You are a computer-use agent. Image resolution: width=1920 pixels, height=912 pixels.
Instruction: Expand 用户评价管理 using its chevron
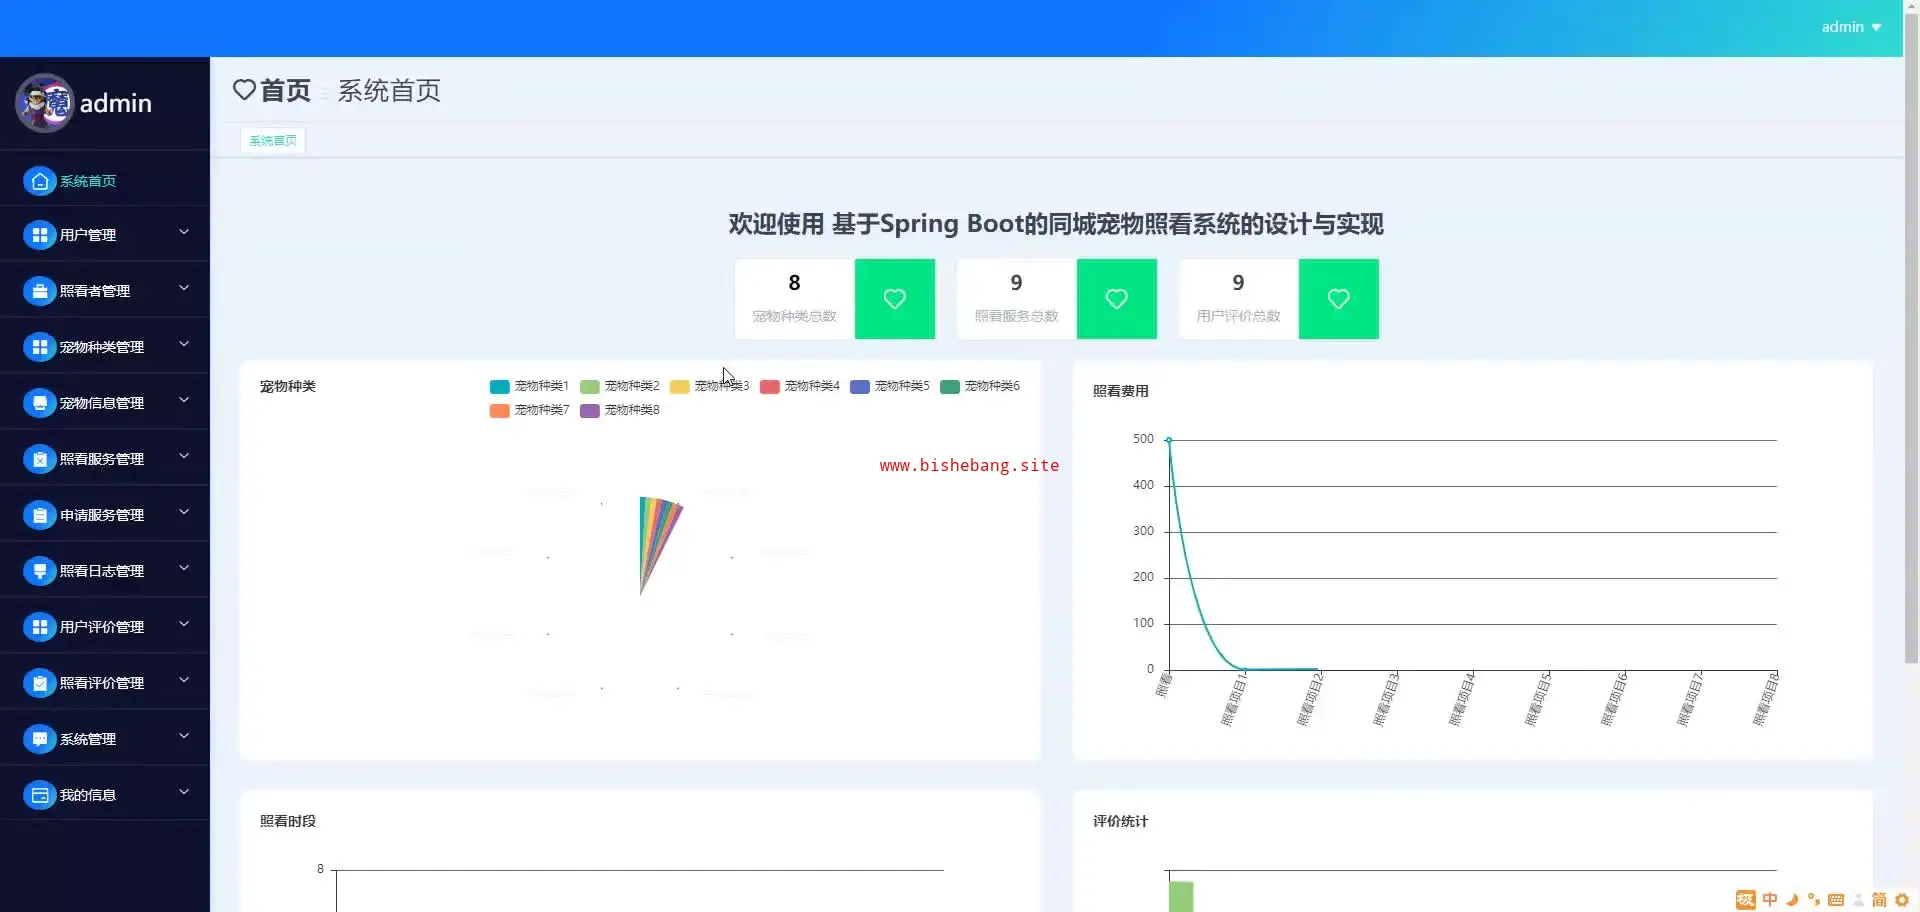coord(184,625)
